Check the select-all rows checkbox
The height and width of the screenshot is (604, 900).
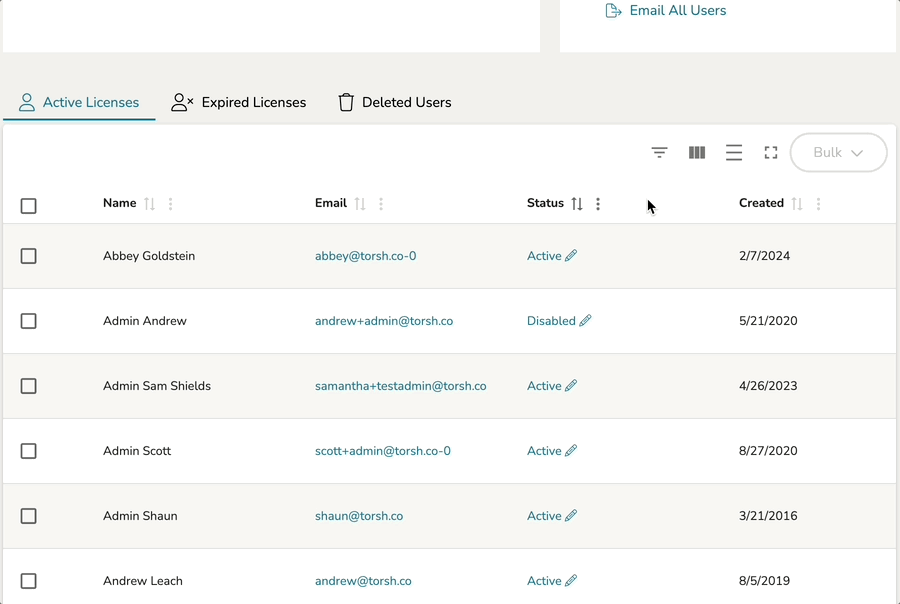29,206
